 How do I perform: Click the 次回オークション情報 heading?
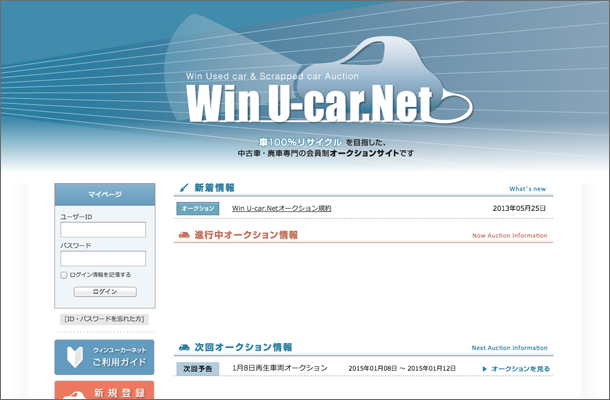click(x=243, y=347)
